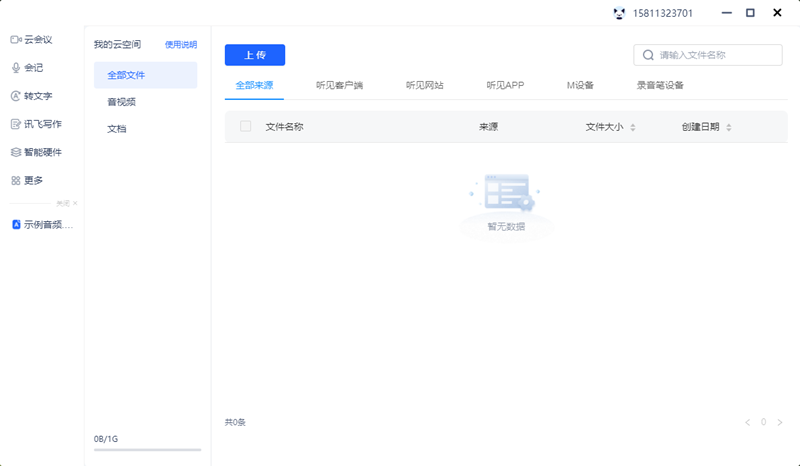Open the 转文字 transcription icon
The width and height of the screenshot is (800, 466).
coord(16,96)
